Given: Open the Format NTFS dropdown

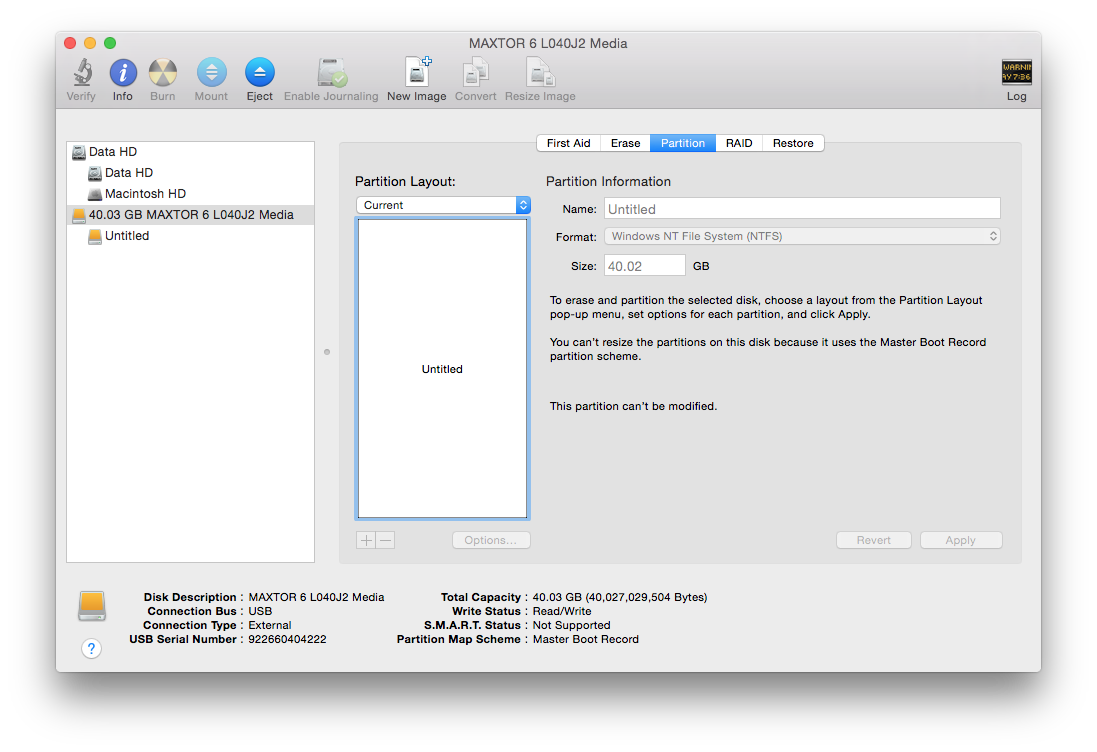Looking at the screenshot, I should [x=802, y=236].
